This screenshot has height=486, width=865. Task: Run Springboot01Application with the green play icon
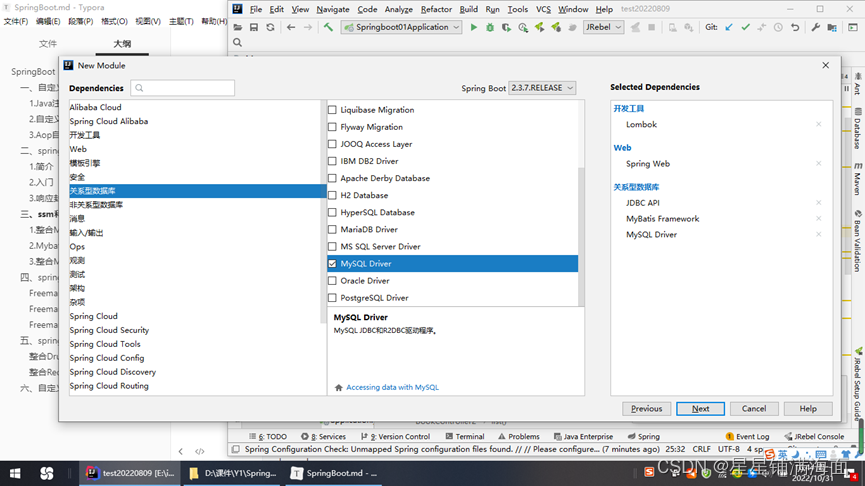coord(473,27)
